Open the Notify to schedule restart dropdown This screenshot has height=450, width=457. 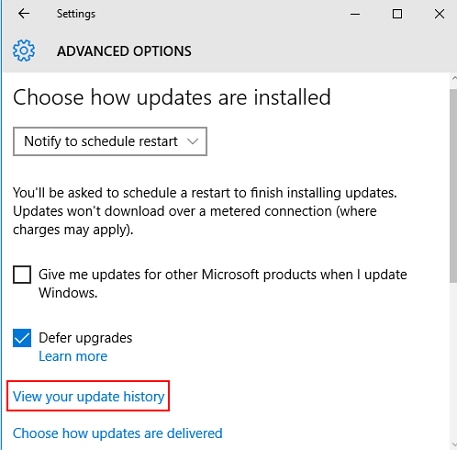(x=110, y=141)
